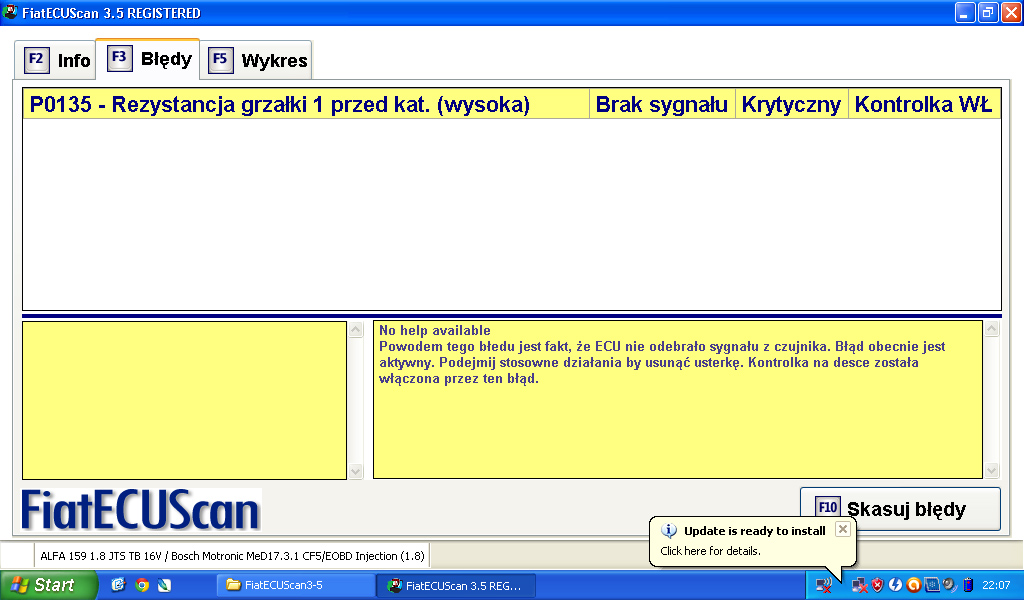Select the P0135 error row
Viewport: 1024px width, 600px height.
[511, 104]
